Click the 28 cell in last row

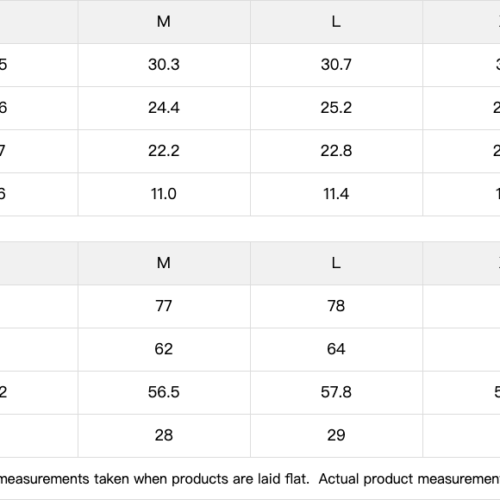coord(164,436)
